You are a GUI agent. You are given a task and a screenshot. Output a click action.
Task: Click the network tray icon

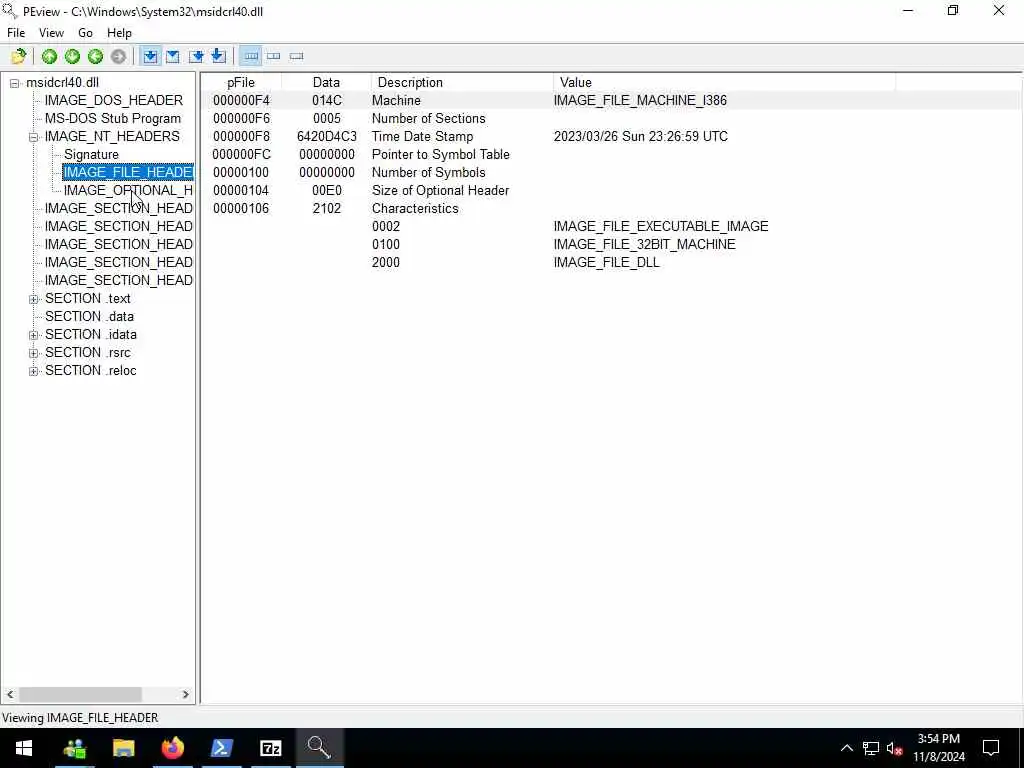tap(871, 748)
